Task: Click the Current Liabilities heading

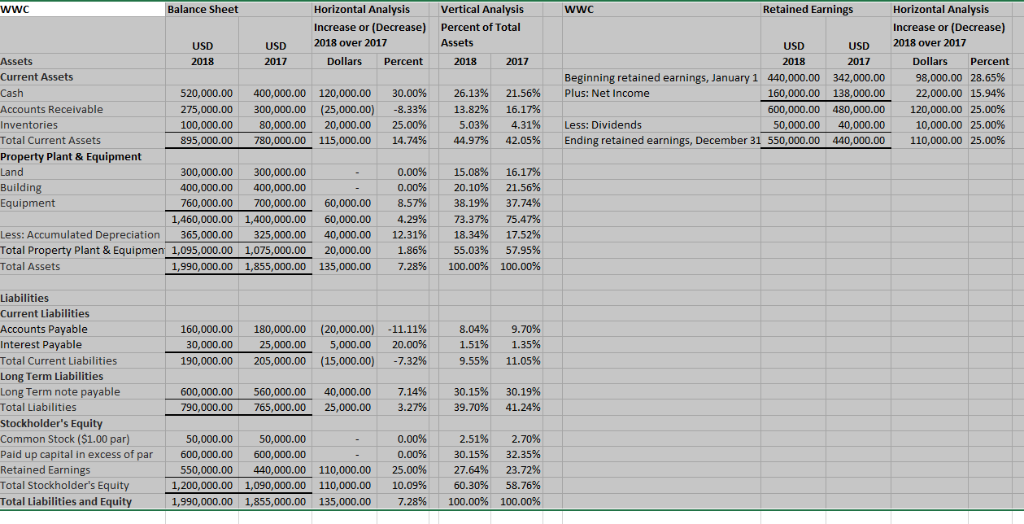Action: coord(45,314)
